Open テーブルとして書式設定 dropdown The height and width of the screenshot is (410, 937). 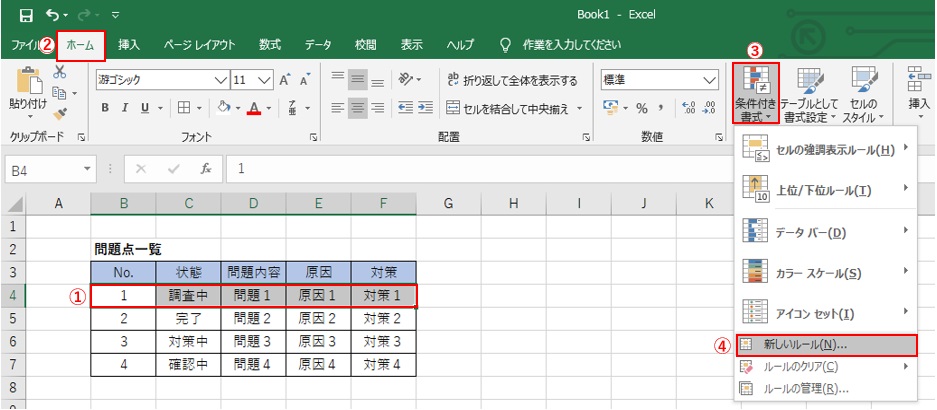coord(810,93)
